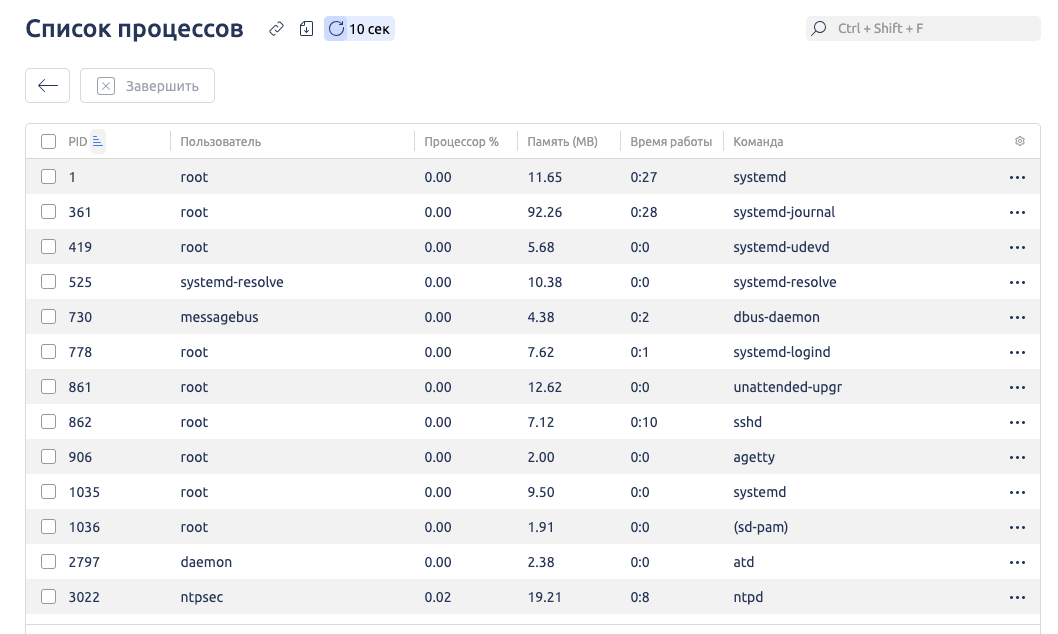Open table column settings gear icon

pos(1019,142)
